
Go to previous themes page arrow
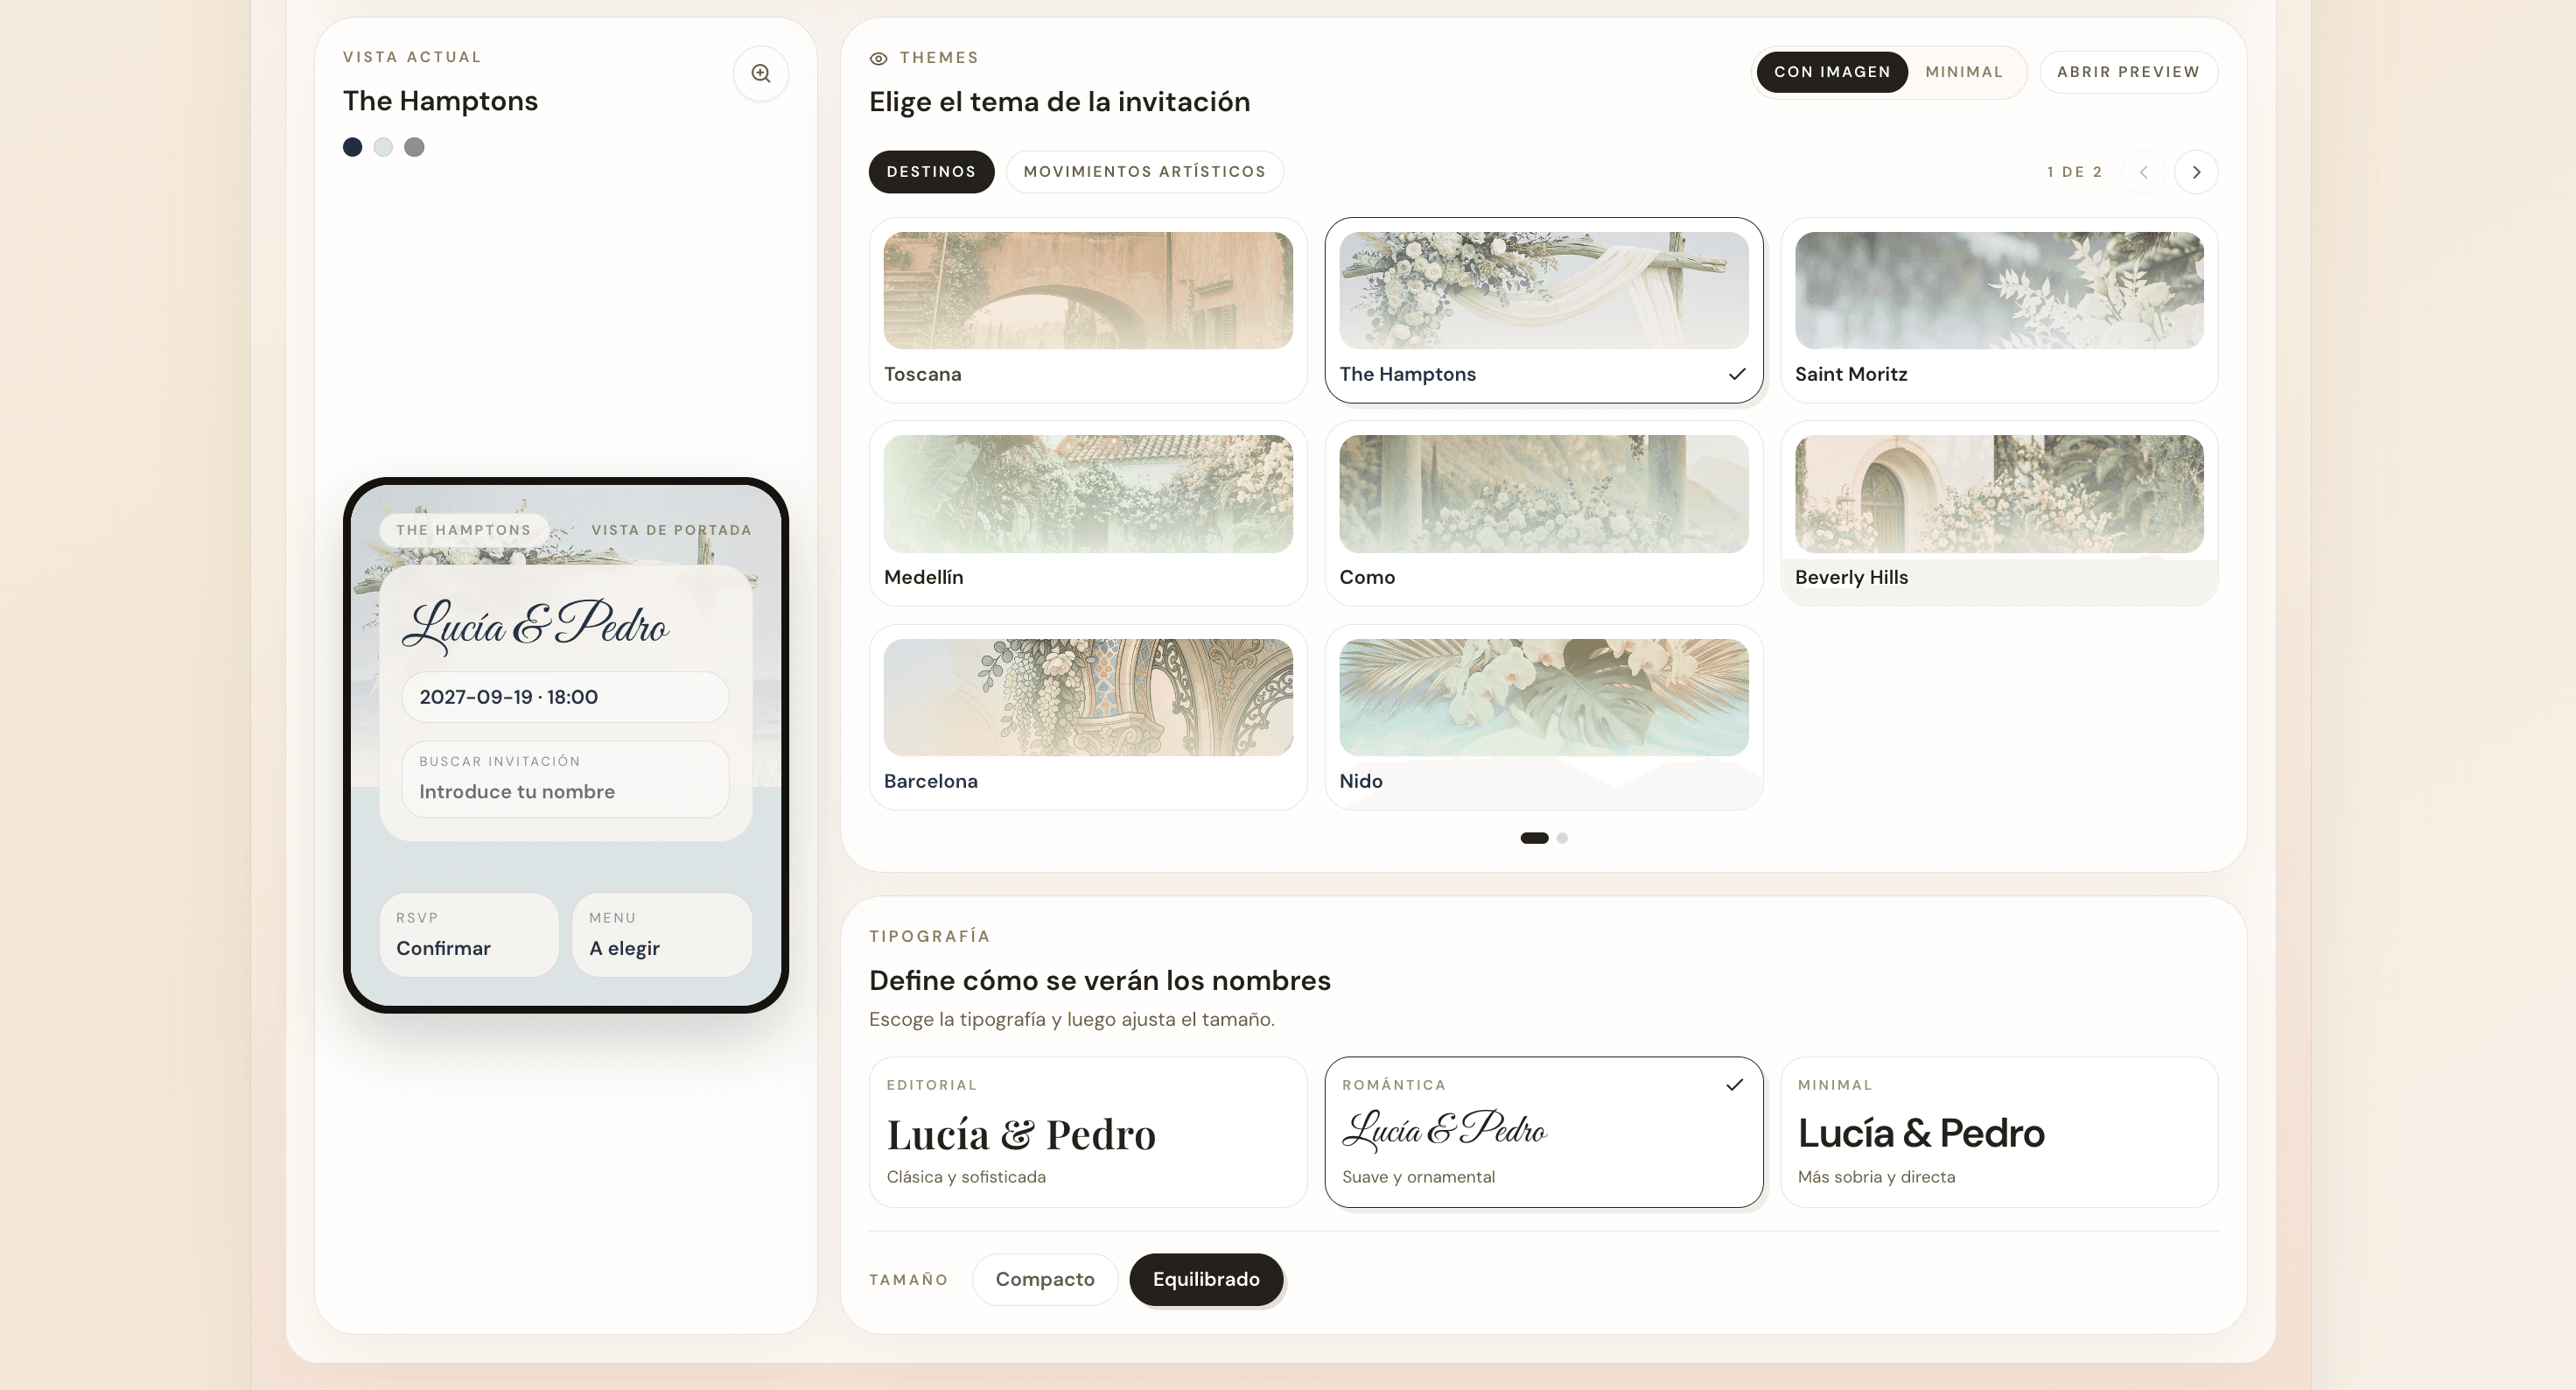pos(2143,172)
